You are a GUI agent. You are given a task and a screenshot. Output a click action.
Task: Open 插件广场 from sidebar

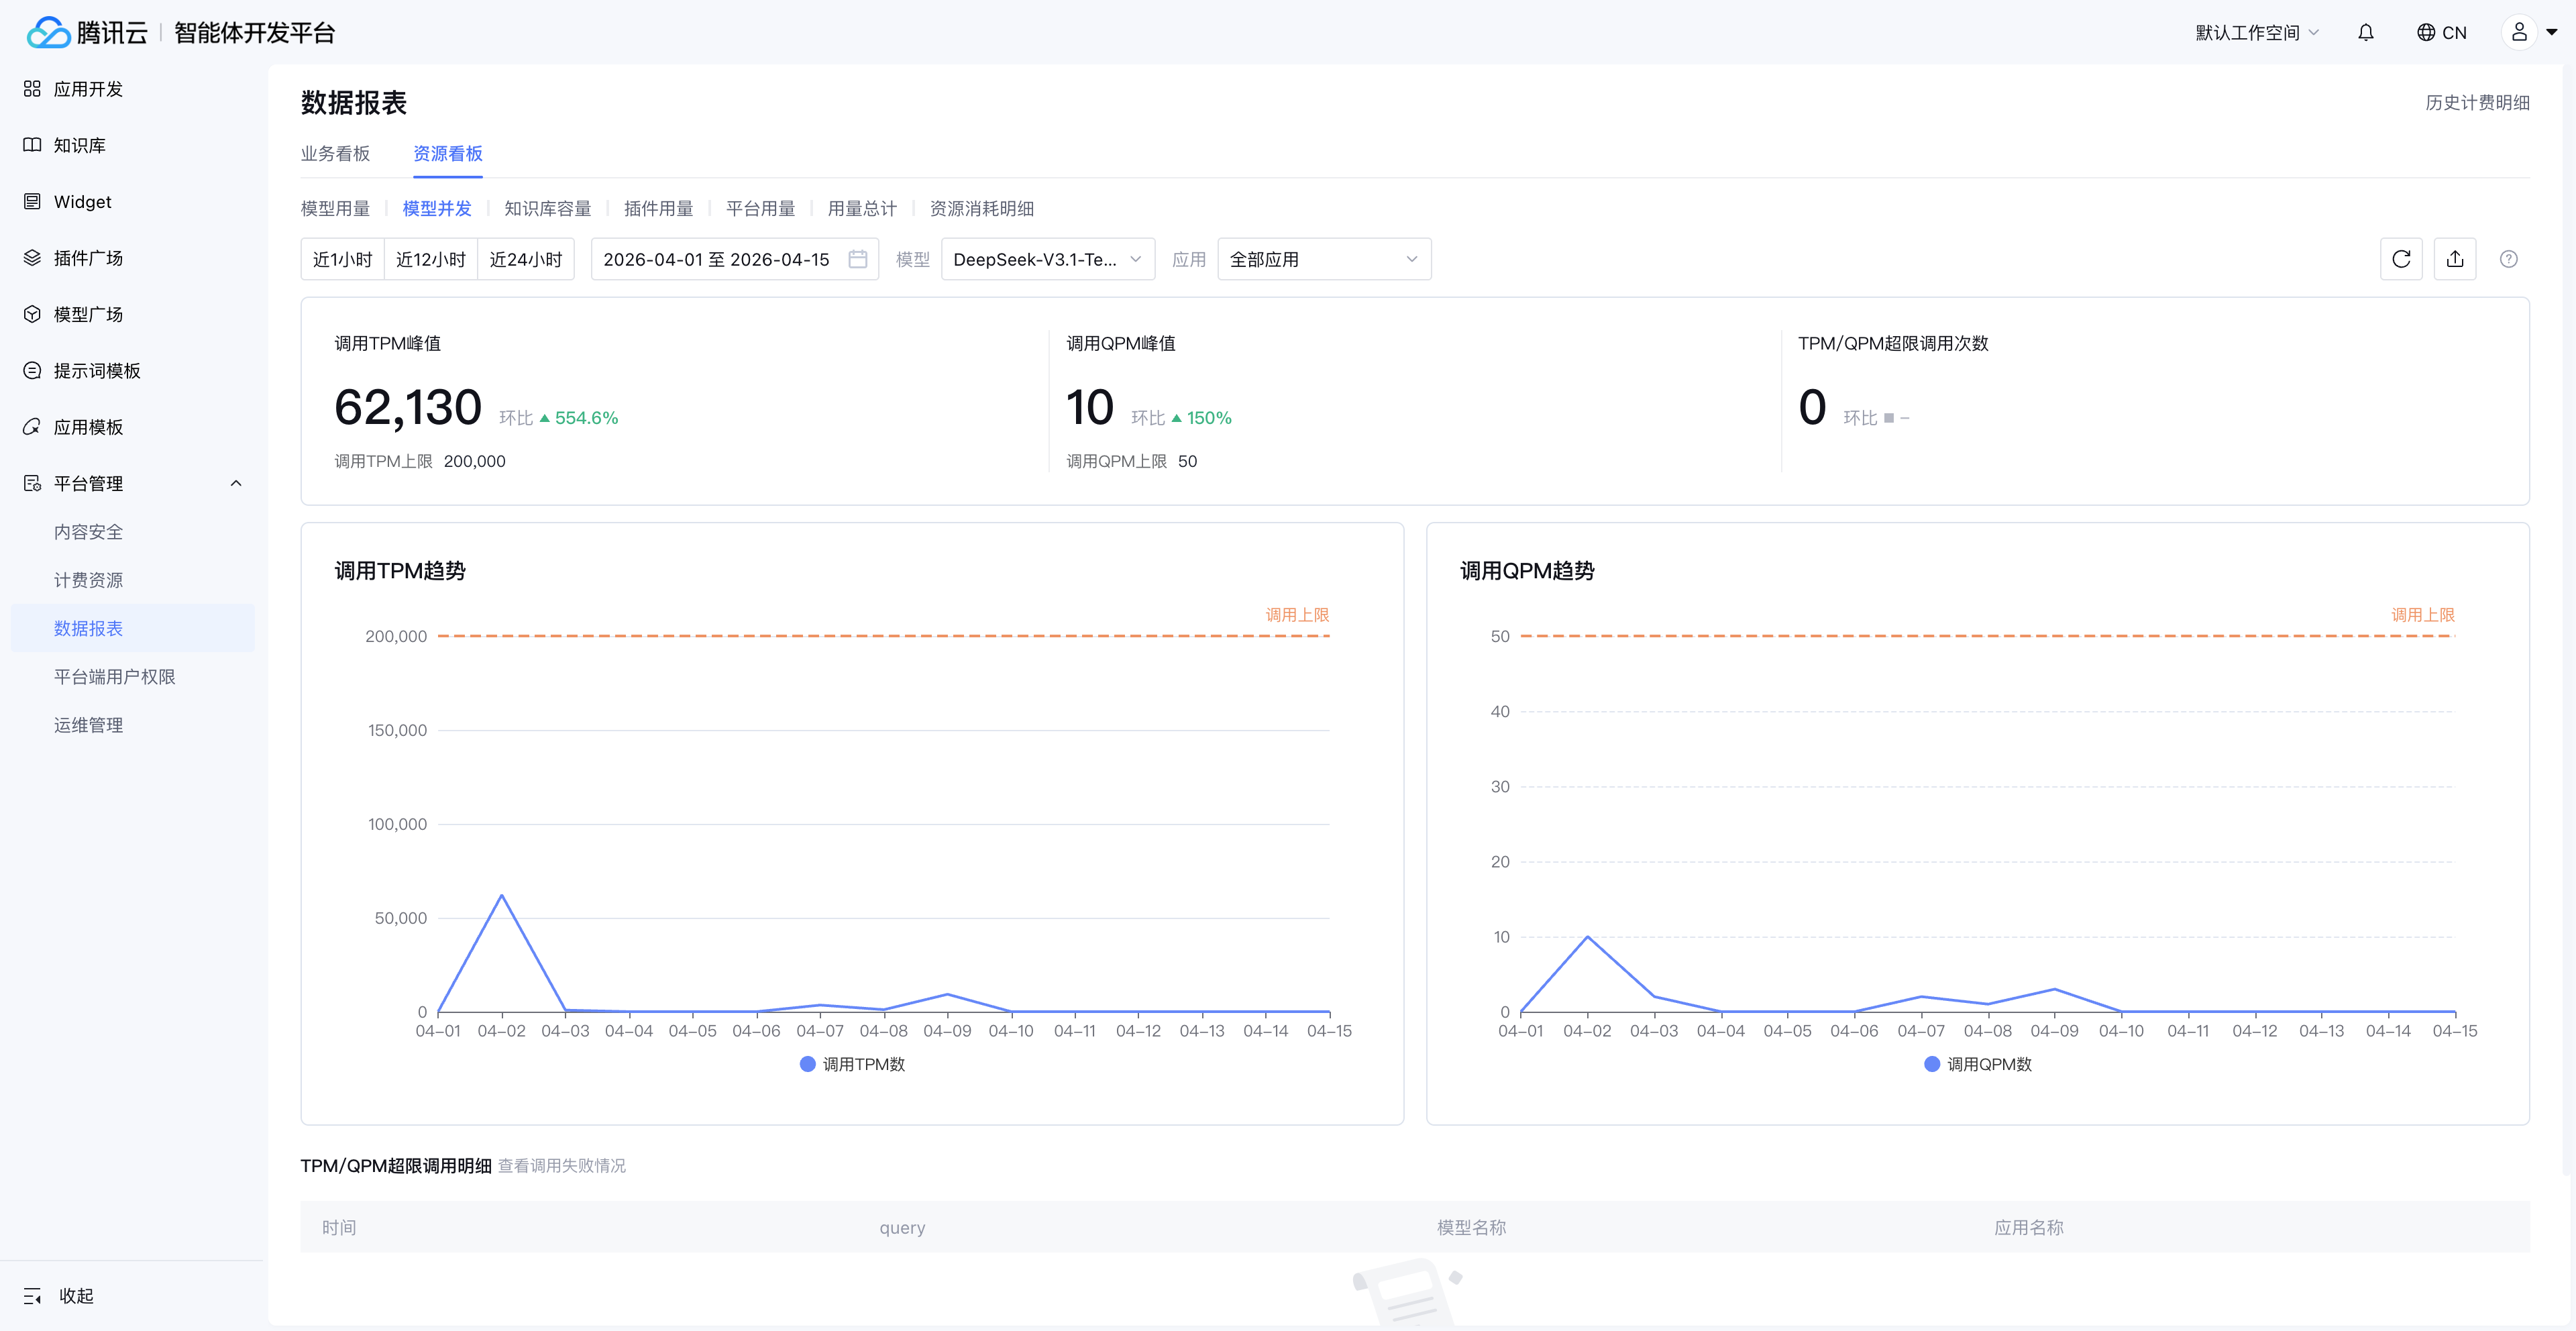click(x=88, y=258)
